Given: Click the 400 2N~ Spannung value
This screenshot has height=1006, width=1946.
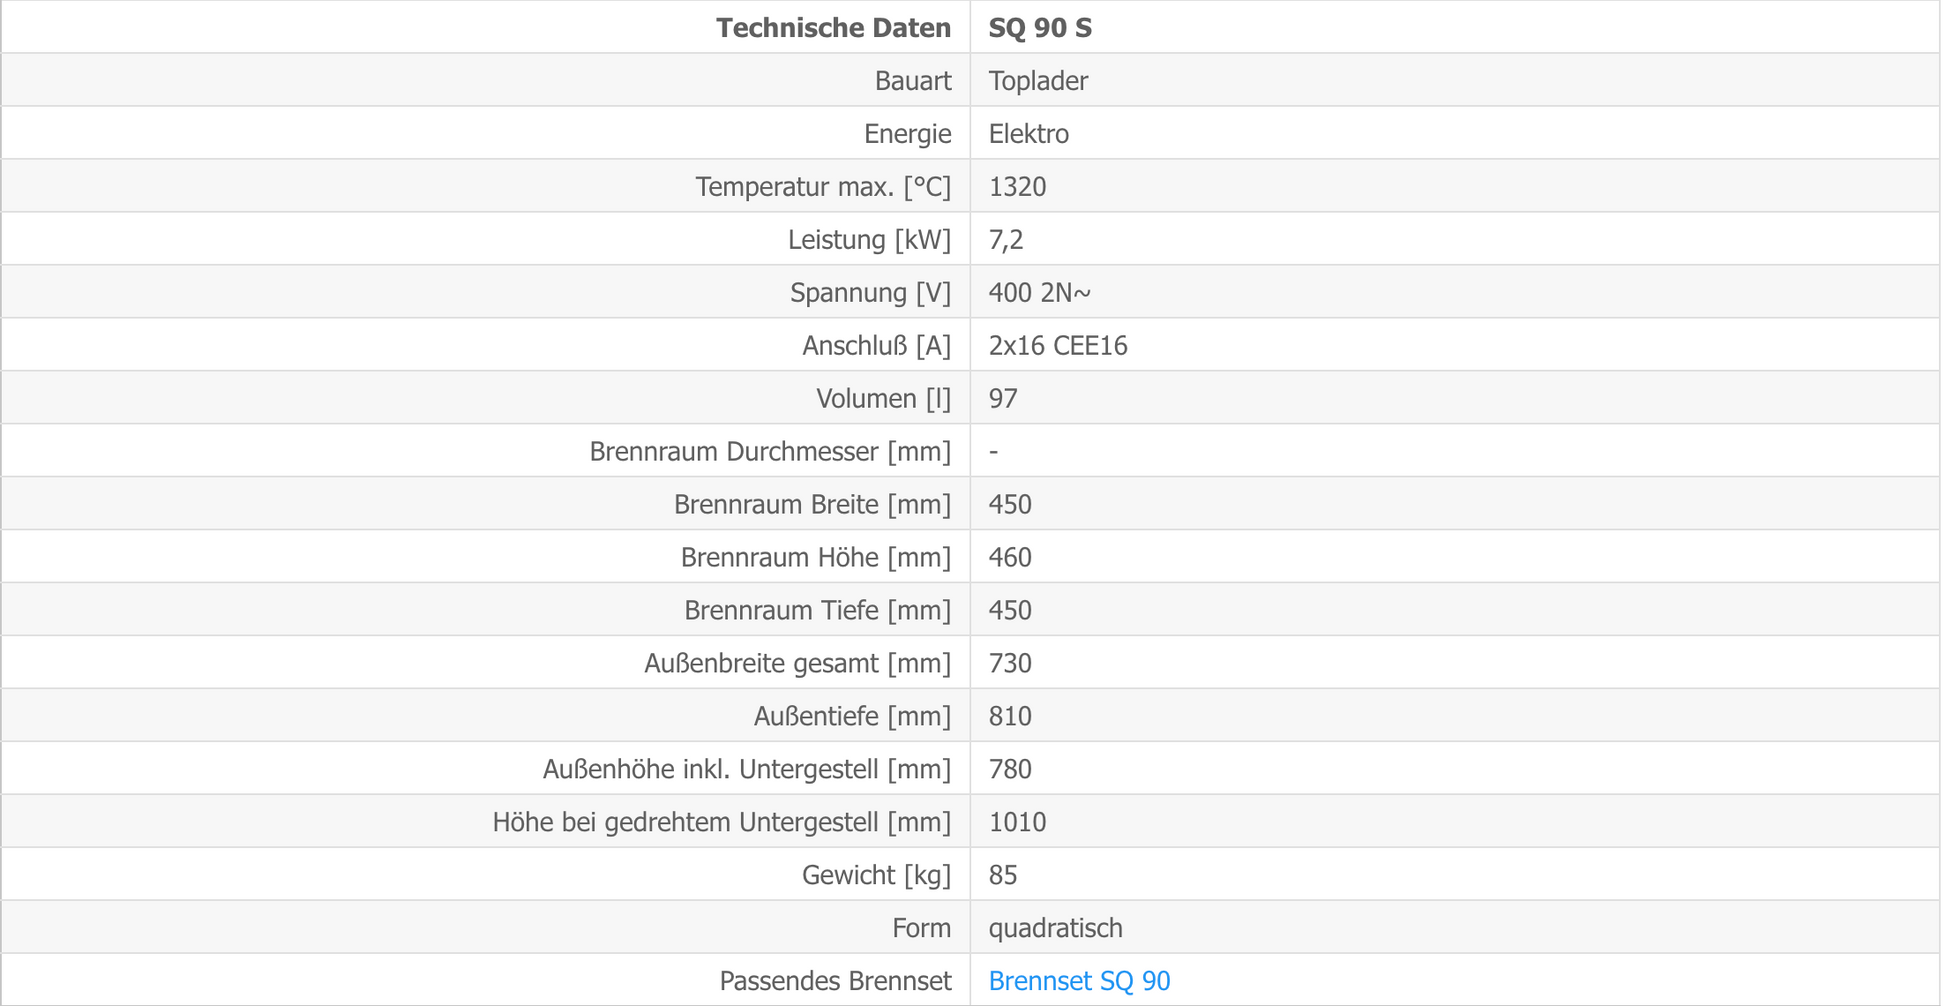Looking at the screenshot, I should coord(1040,293).
